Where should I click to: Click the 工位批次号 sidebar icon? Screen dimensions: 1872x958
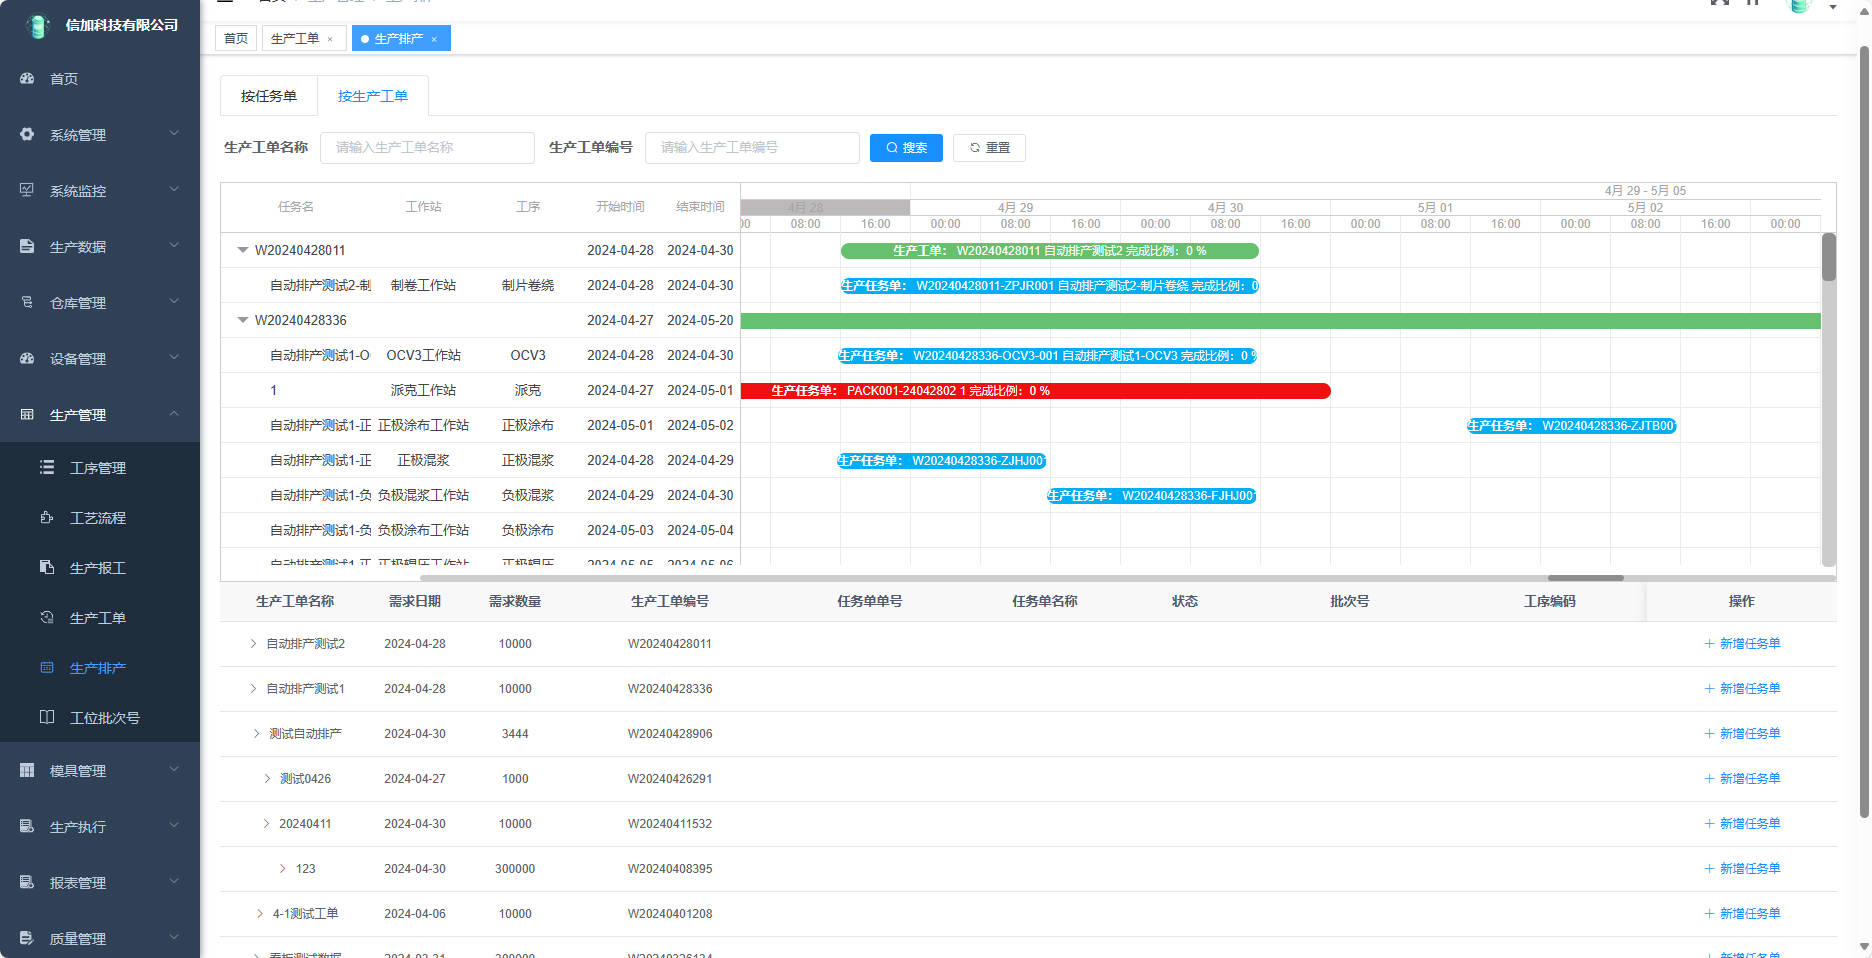pos(47,717)
